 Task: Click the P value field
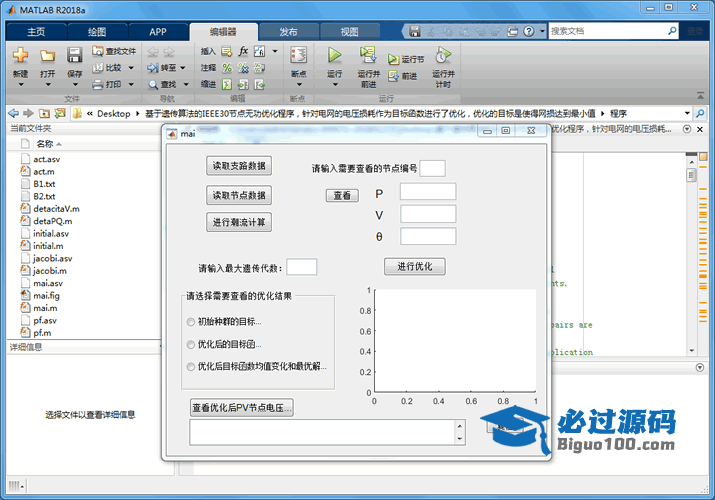coord(428,191)
